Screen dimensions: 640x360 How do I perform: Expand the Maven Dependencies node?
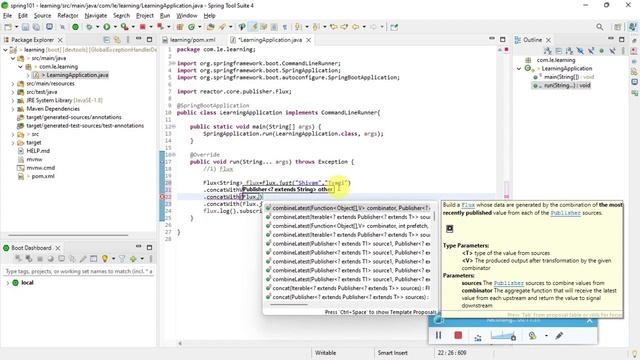point(13,109)
